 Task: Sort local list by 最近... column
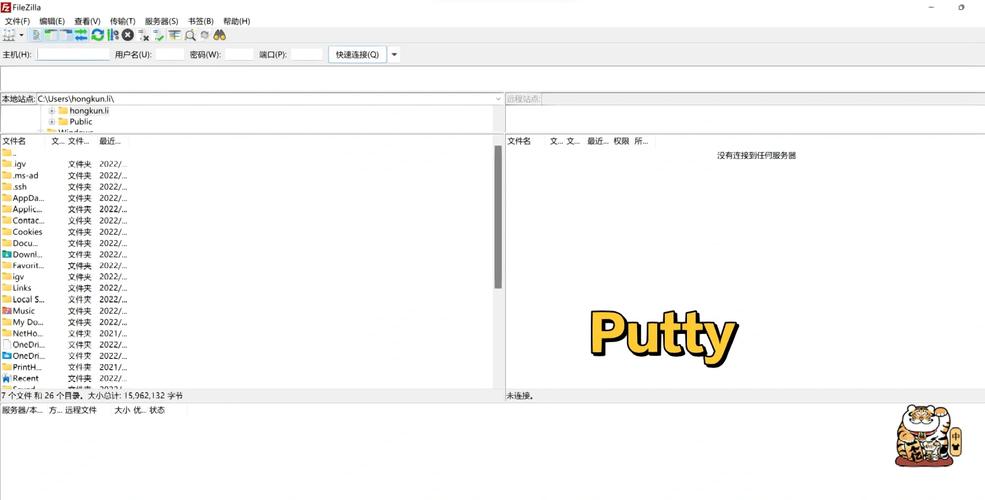pyautogui.click(x=112, y=141)
